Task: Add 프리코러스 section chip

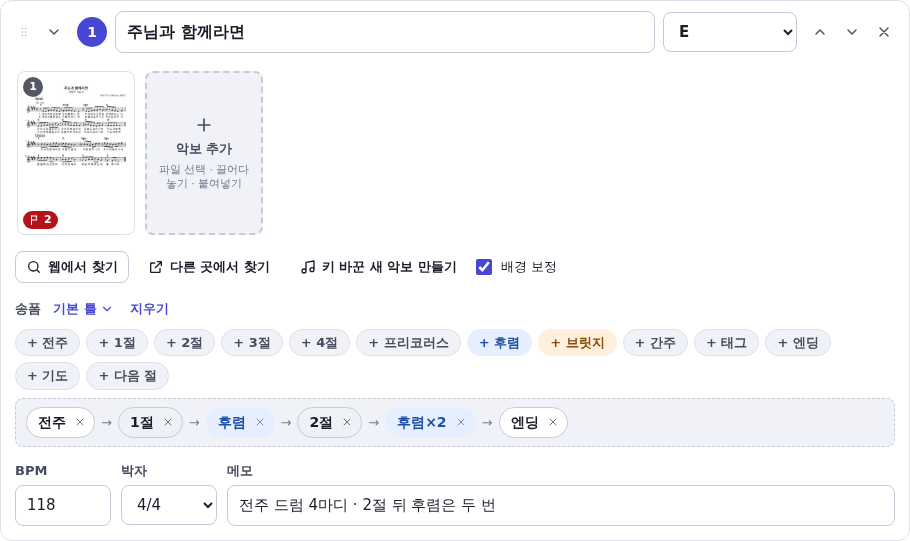Action: (409, 342)
